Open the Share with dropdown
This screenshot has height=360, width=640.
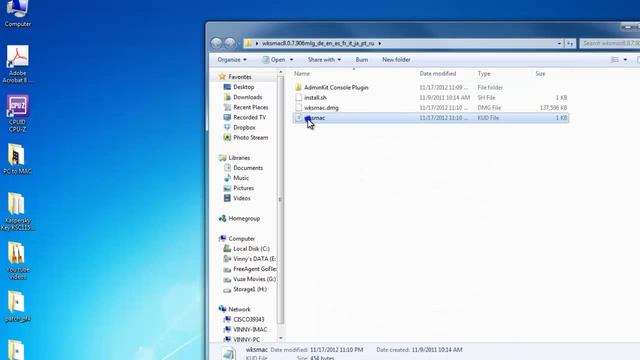(x=324, y=60)
